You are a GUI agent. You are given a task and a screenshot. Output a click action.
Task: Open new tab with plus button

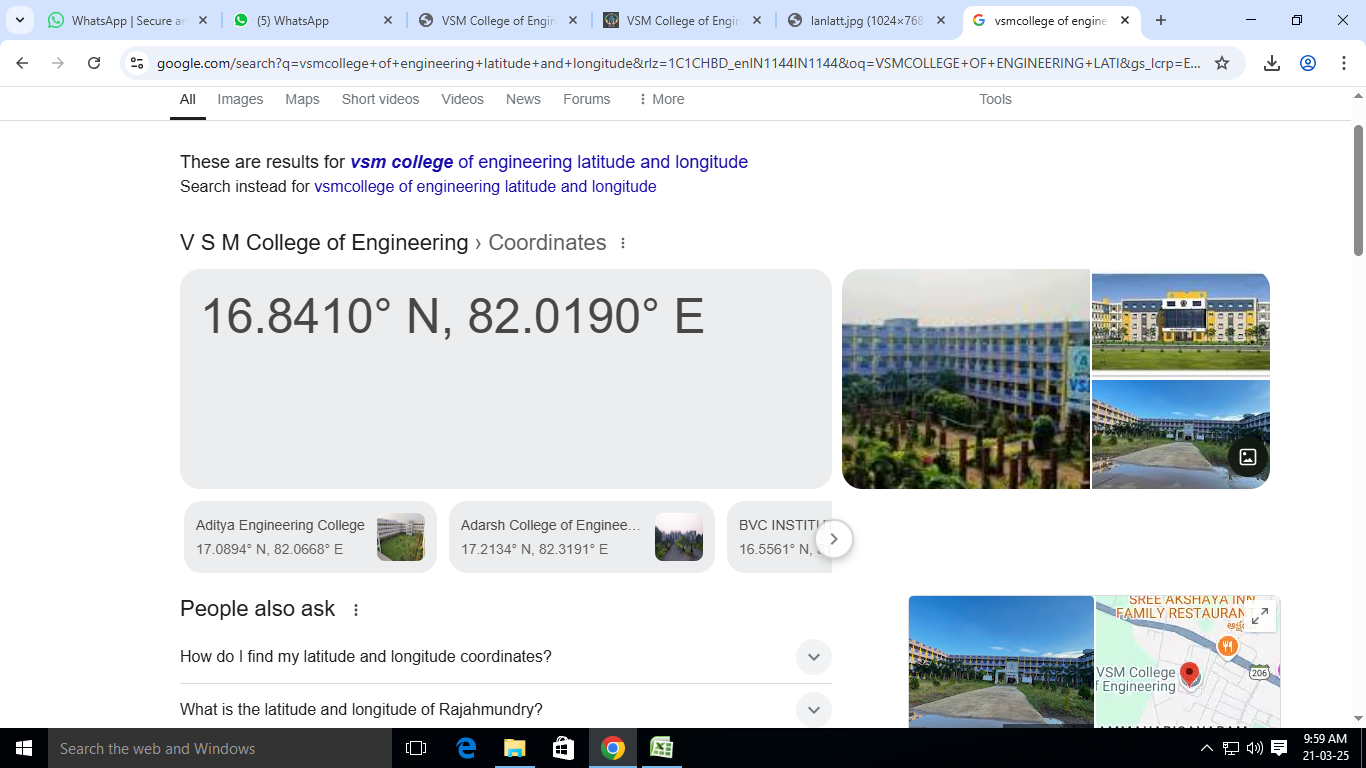tap(1161, 20)
